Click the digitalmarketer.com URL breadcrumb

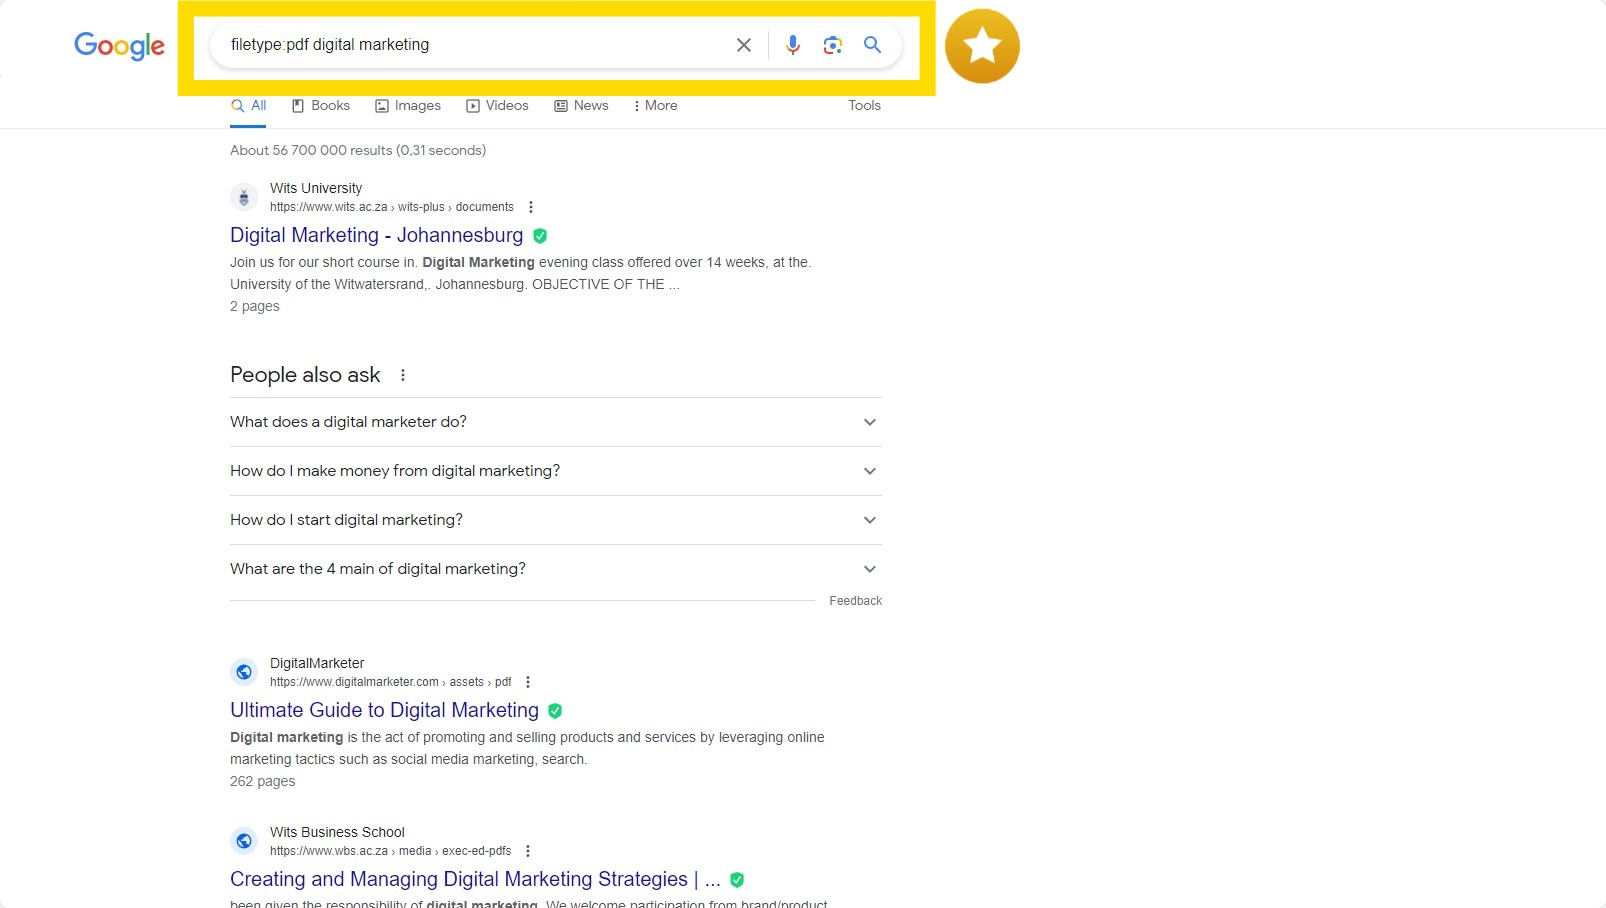click(x=390, y=682)
